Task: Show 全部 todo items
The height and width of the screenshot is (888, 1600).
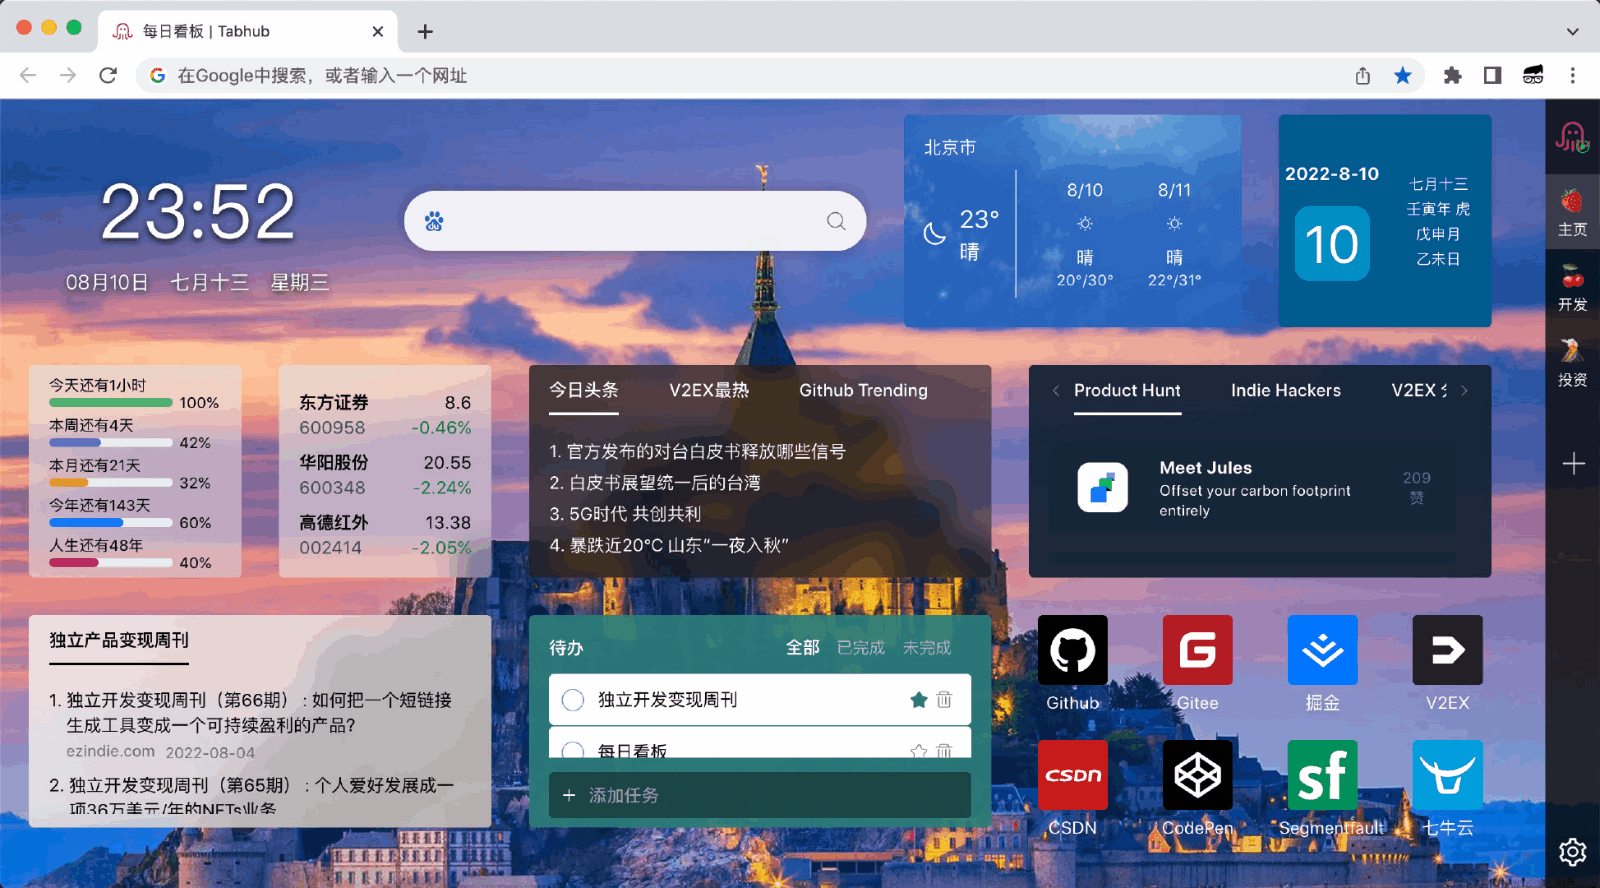Action: [802, 648]
